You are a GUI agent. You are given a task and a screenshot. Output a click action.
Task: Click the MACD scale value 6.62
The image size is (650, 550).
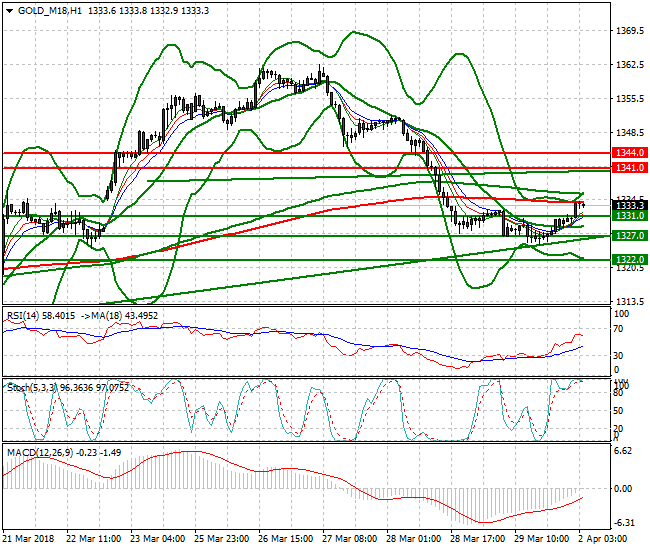click(x=623, y=451)
